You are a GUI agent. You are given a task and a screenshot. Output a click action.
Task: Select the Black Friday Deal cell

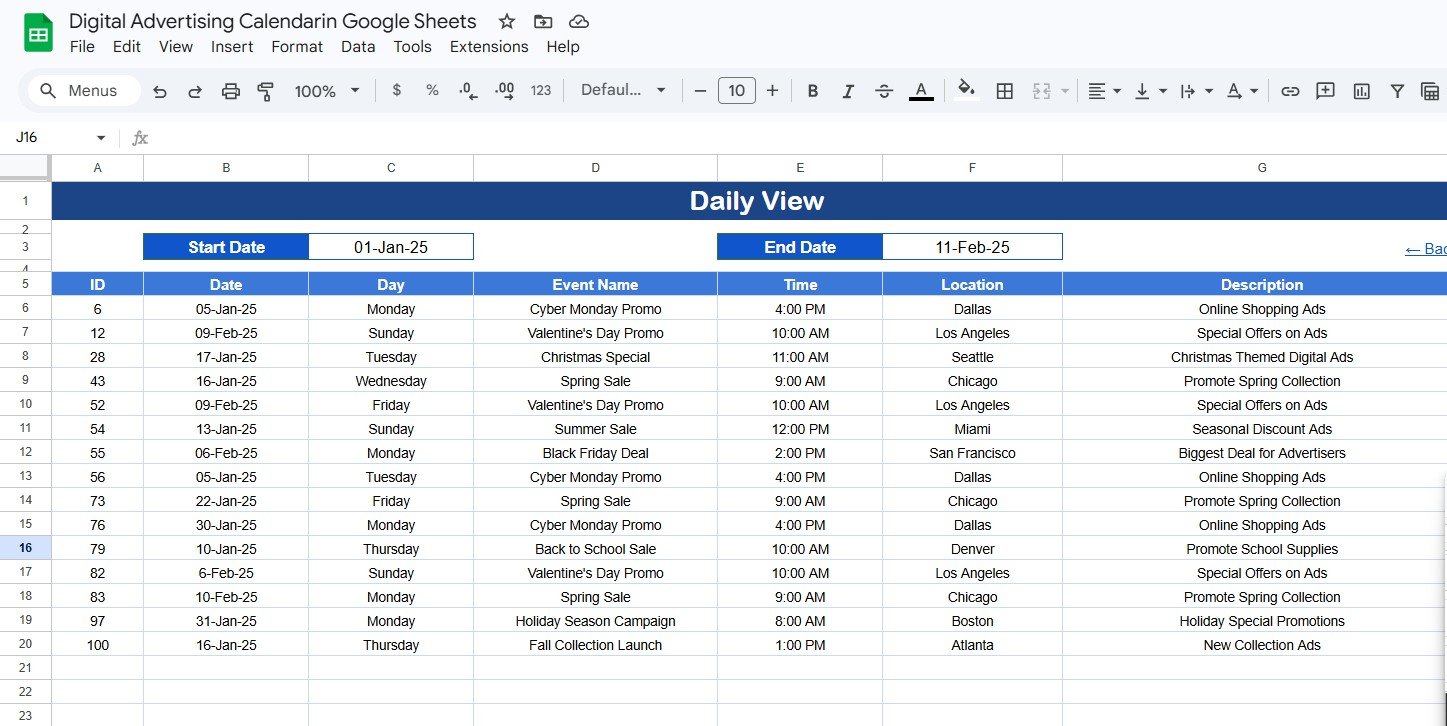[595, 453]
